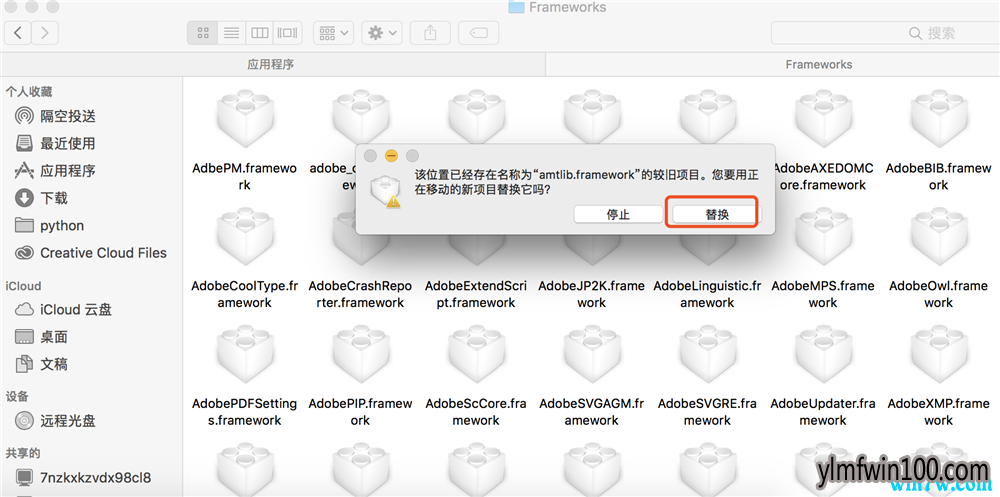1000x497 pixels.
Task: Select the AdobePIP.framework icon
Action: [360, 355]
